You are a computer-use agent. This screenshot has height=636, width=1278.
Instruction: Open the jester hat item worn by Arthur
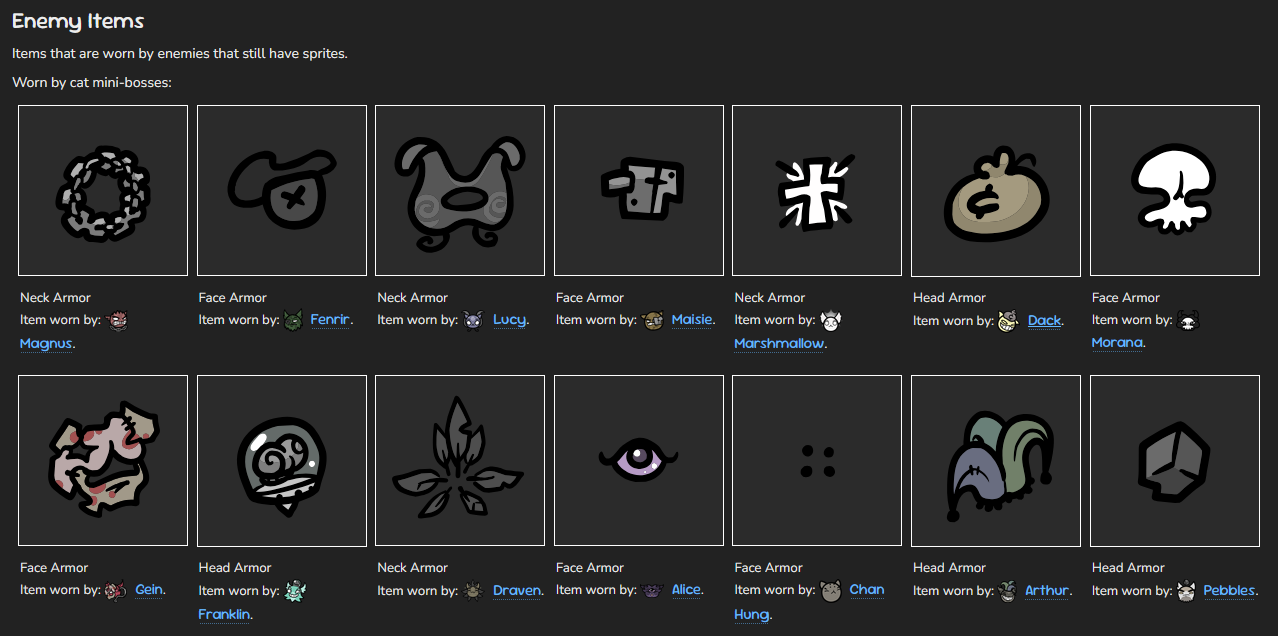coord(996,460)
